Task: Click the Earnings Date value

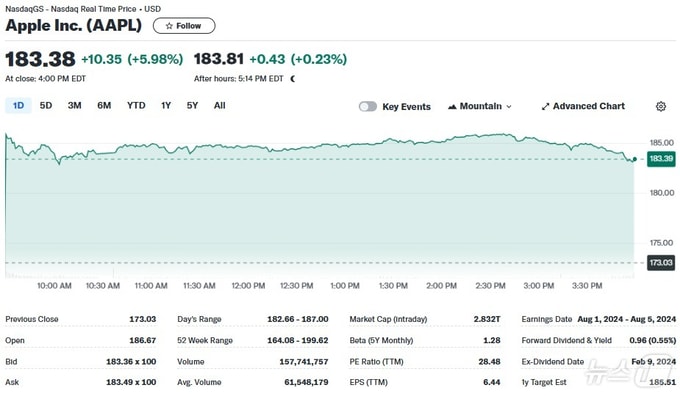Action: [626, 319]
